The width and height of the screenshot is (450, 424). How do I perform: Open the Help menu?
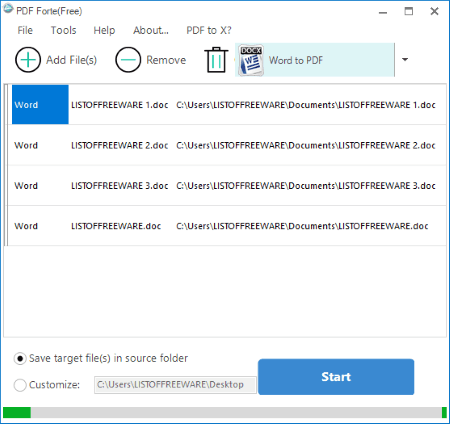(104, 30)
